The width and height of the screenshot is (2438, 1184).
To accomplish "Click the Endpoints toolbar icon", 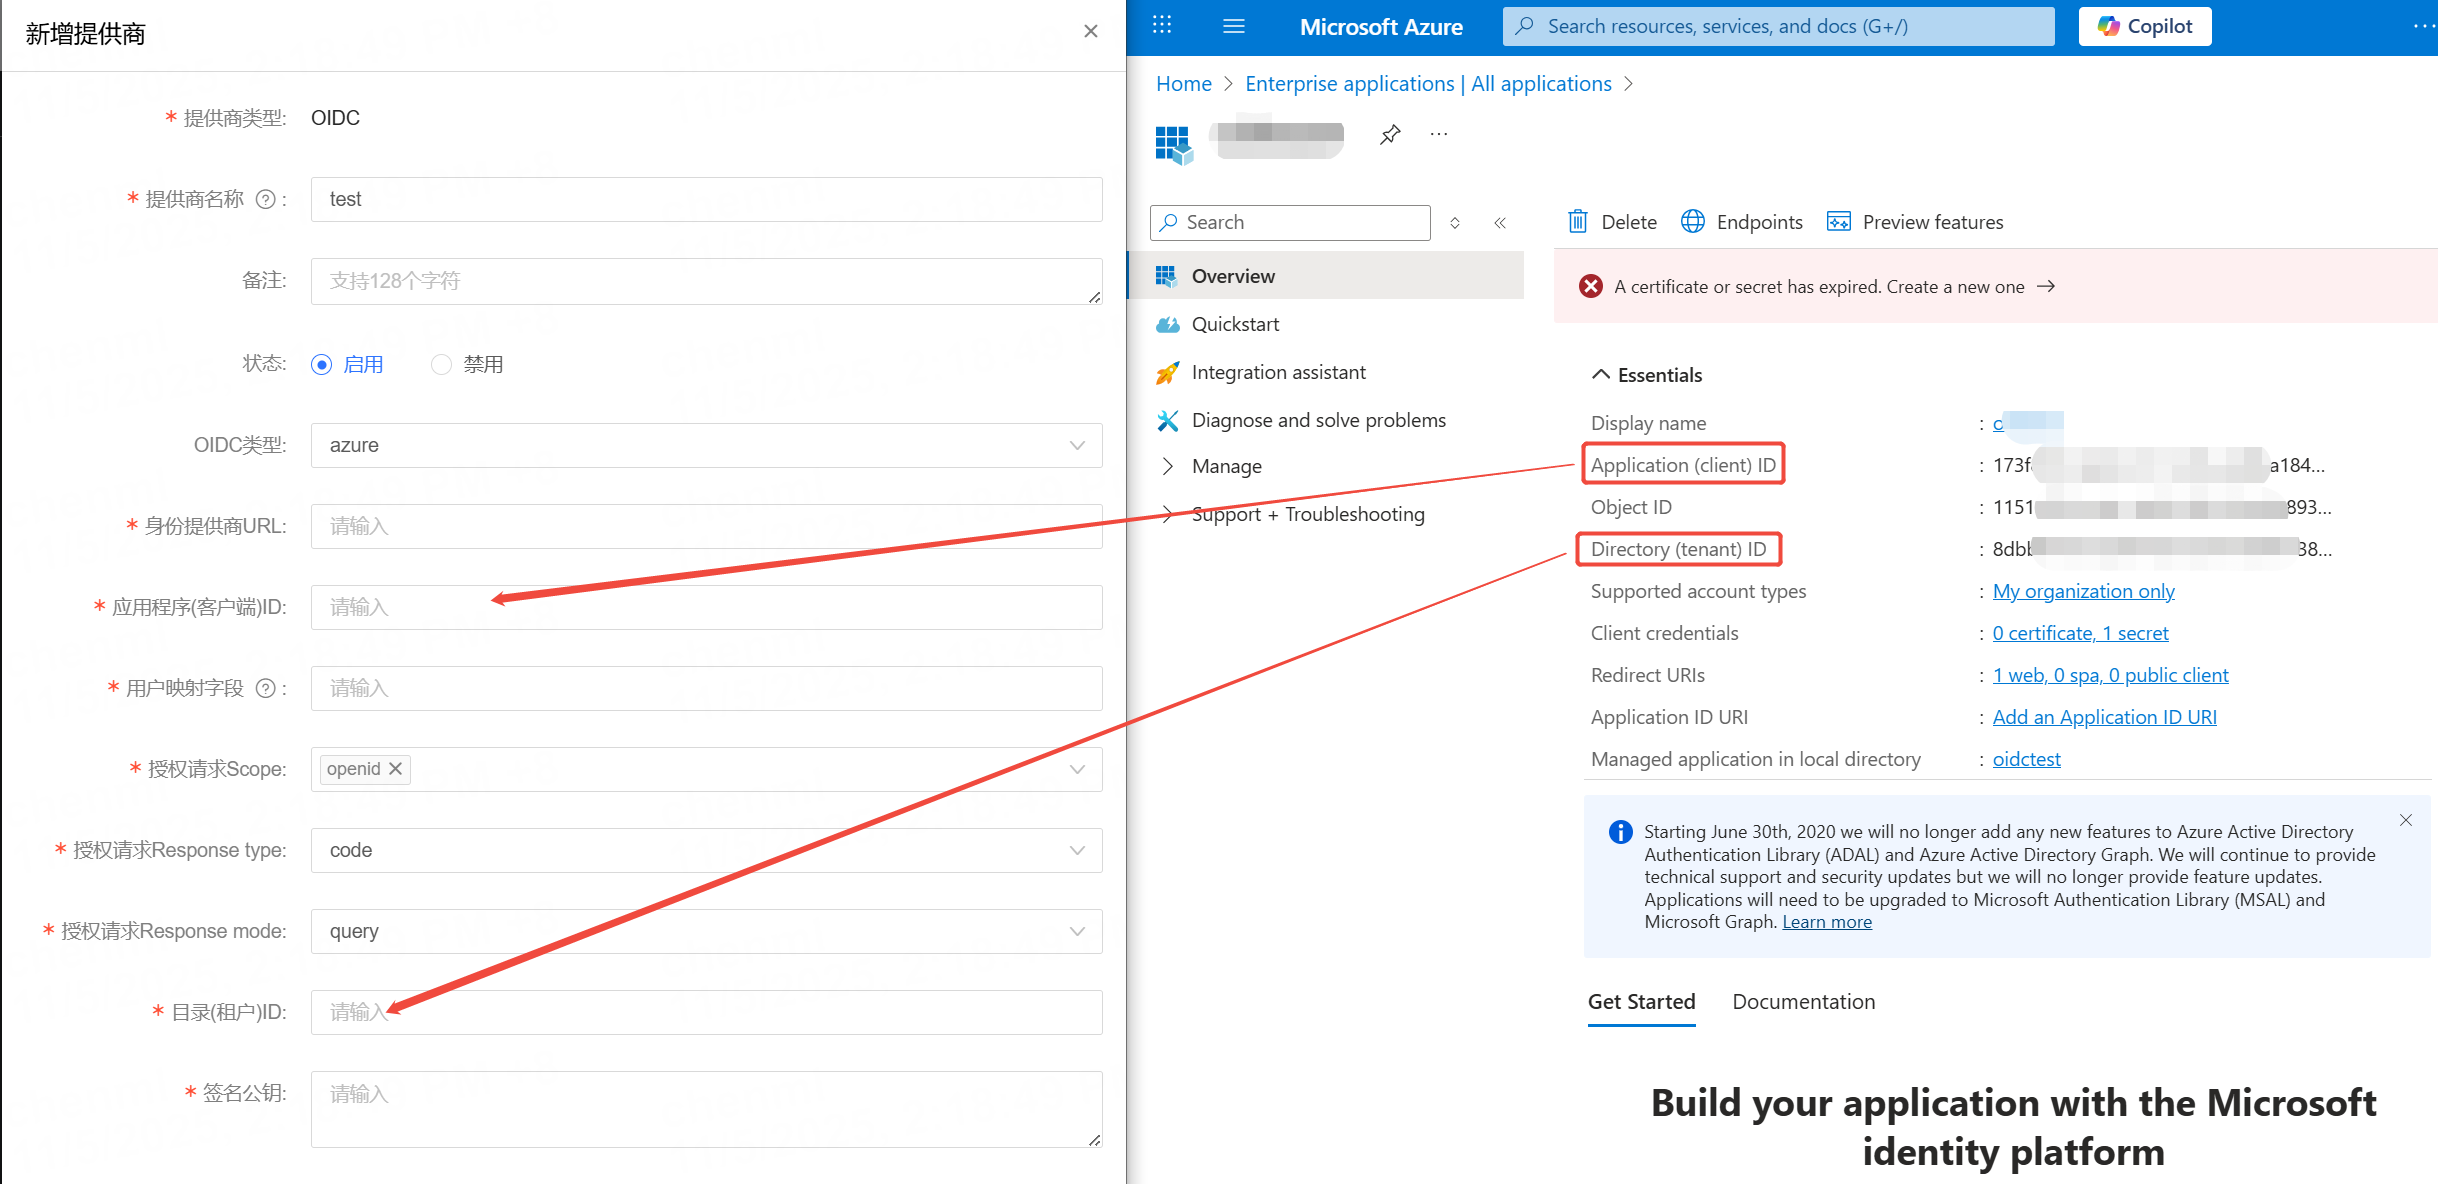I will [1693, 221].
